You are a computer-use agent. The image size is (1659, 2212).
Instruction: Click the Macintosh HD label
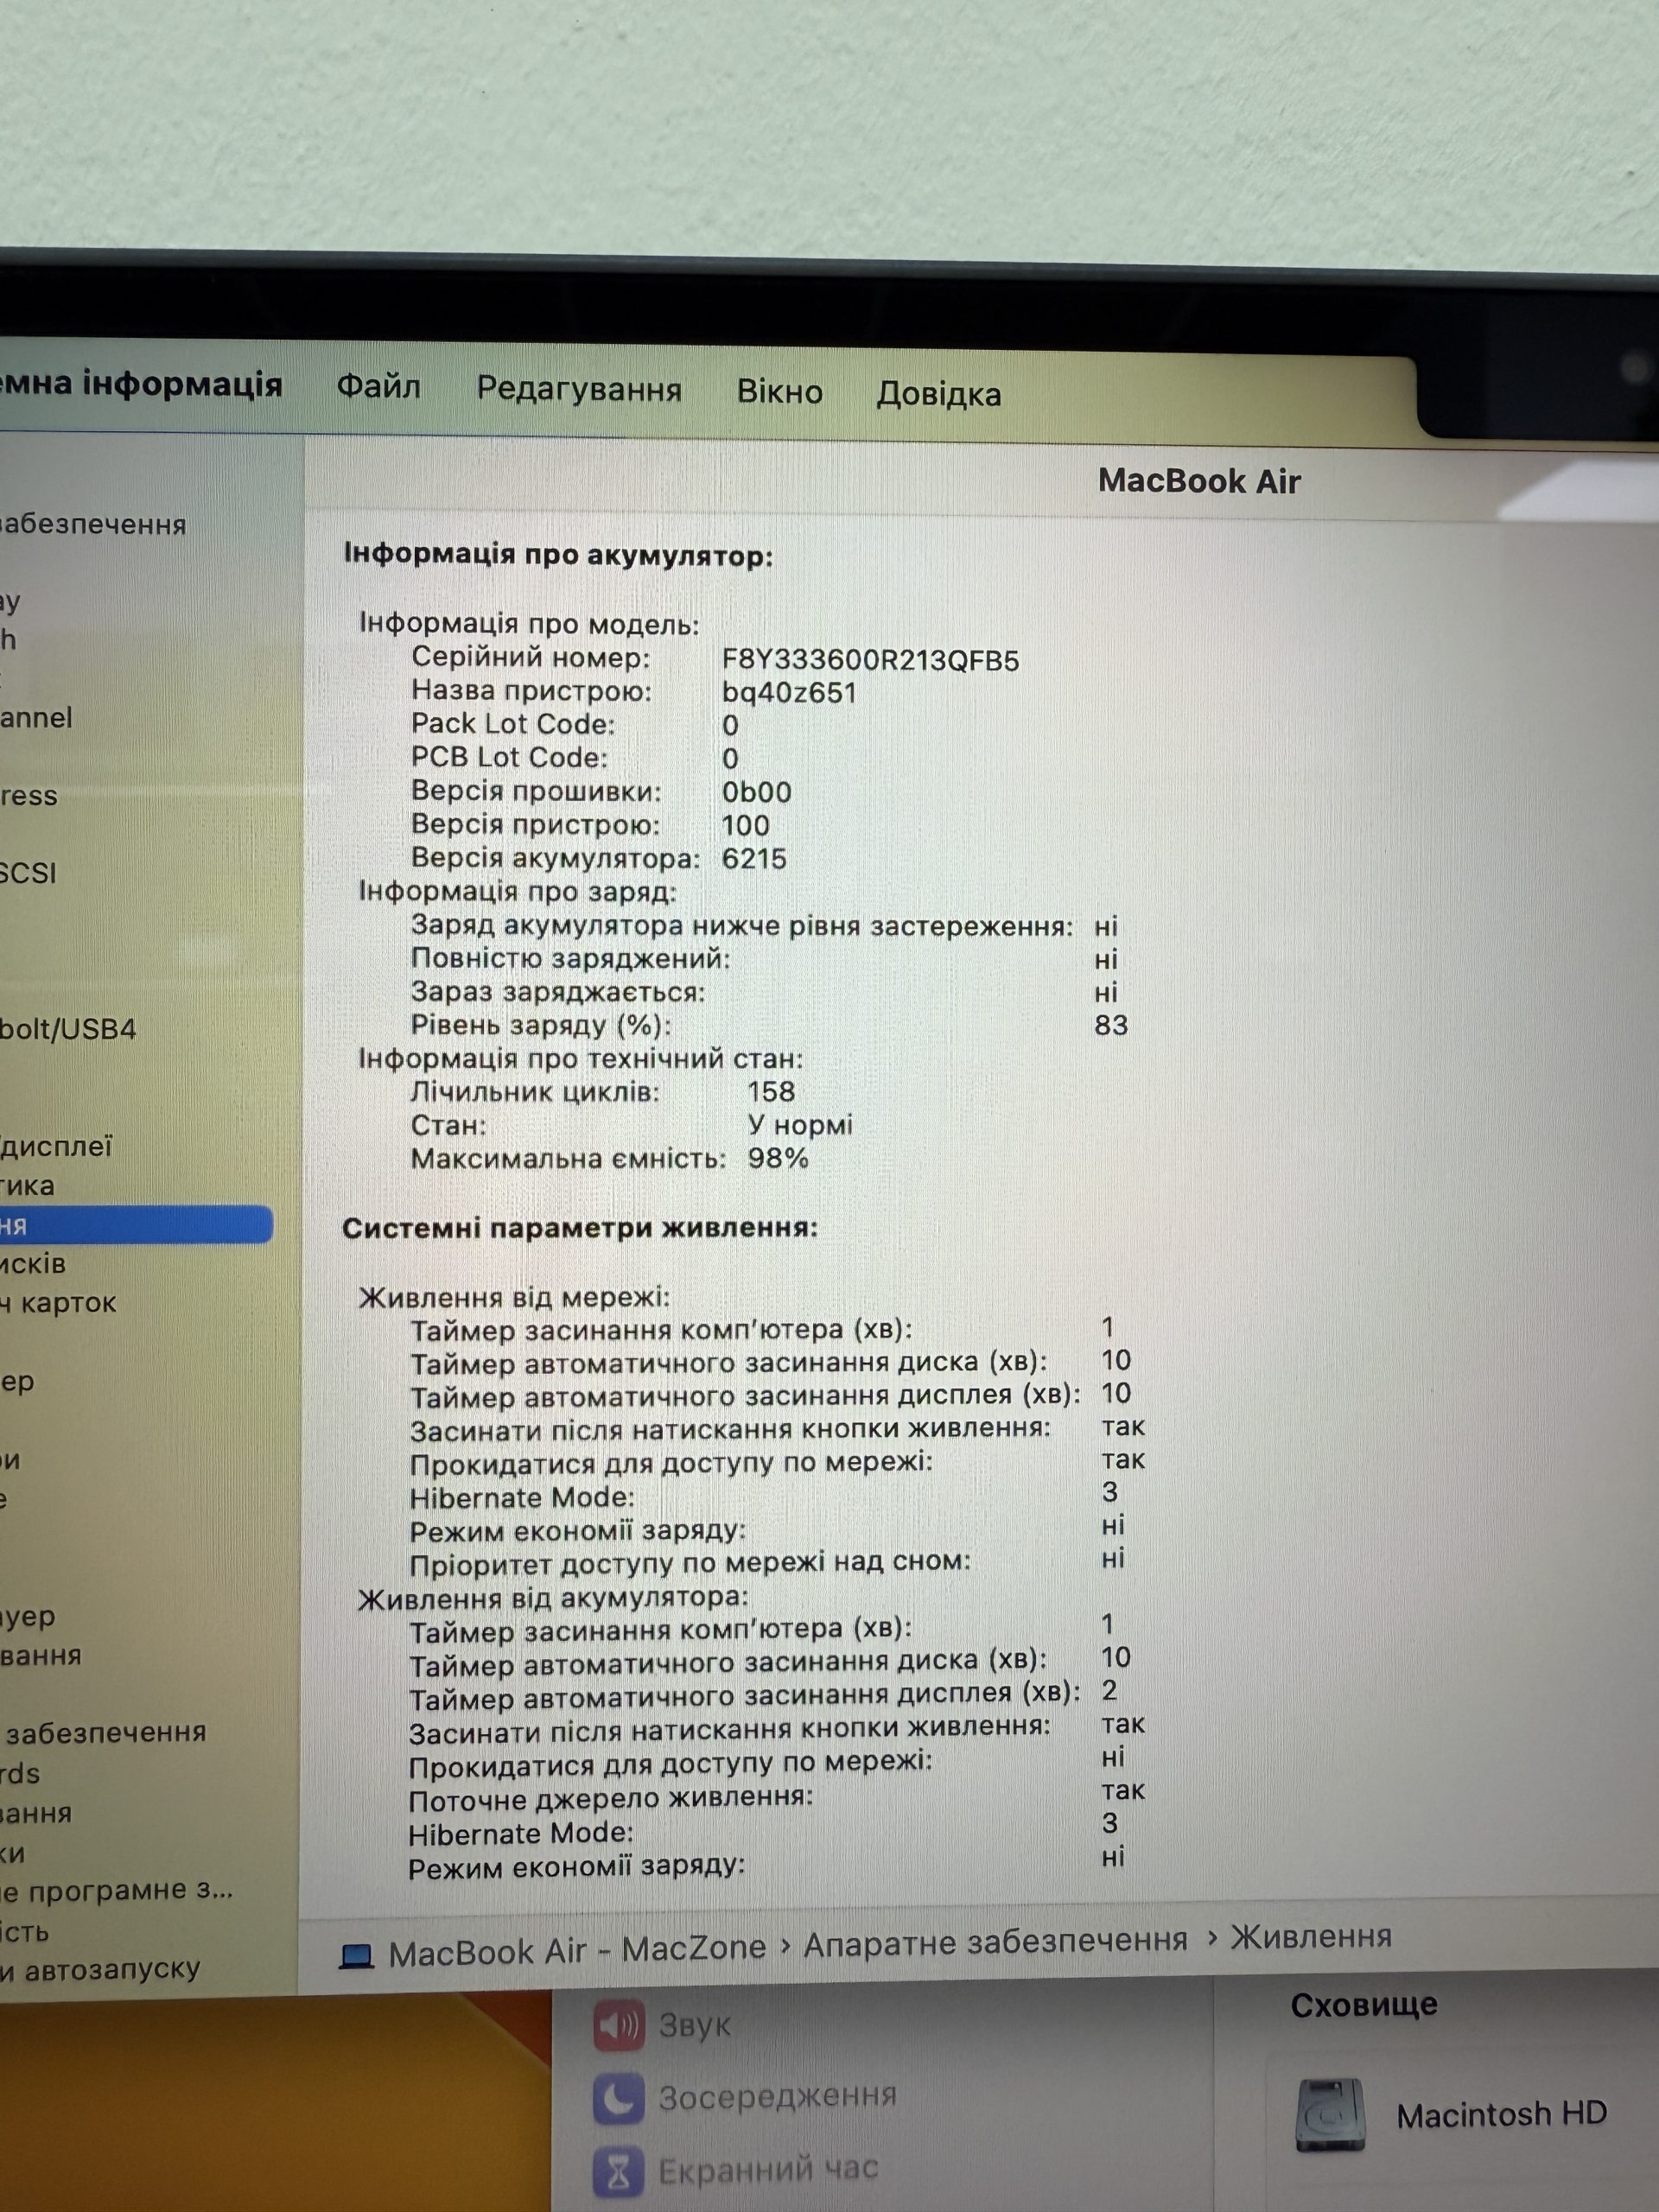click(1502, 2114)
